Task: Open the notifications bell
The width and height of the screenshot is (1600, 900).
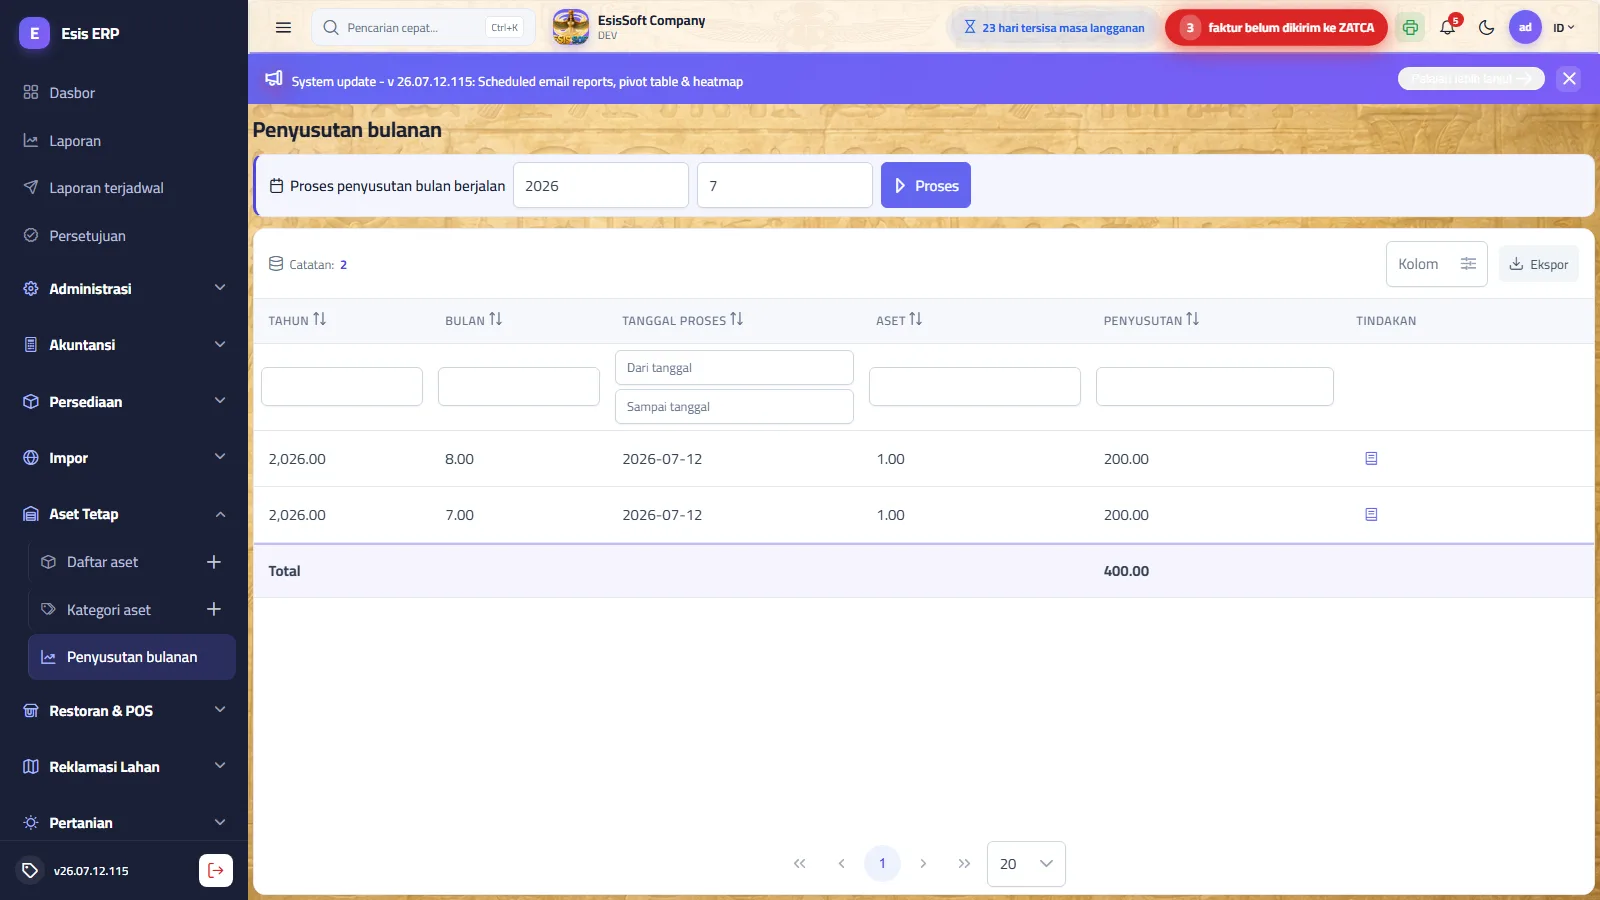Action: click(1447, 28)
